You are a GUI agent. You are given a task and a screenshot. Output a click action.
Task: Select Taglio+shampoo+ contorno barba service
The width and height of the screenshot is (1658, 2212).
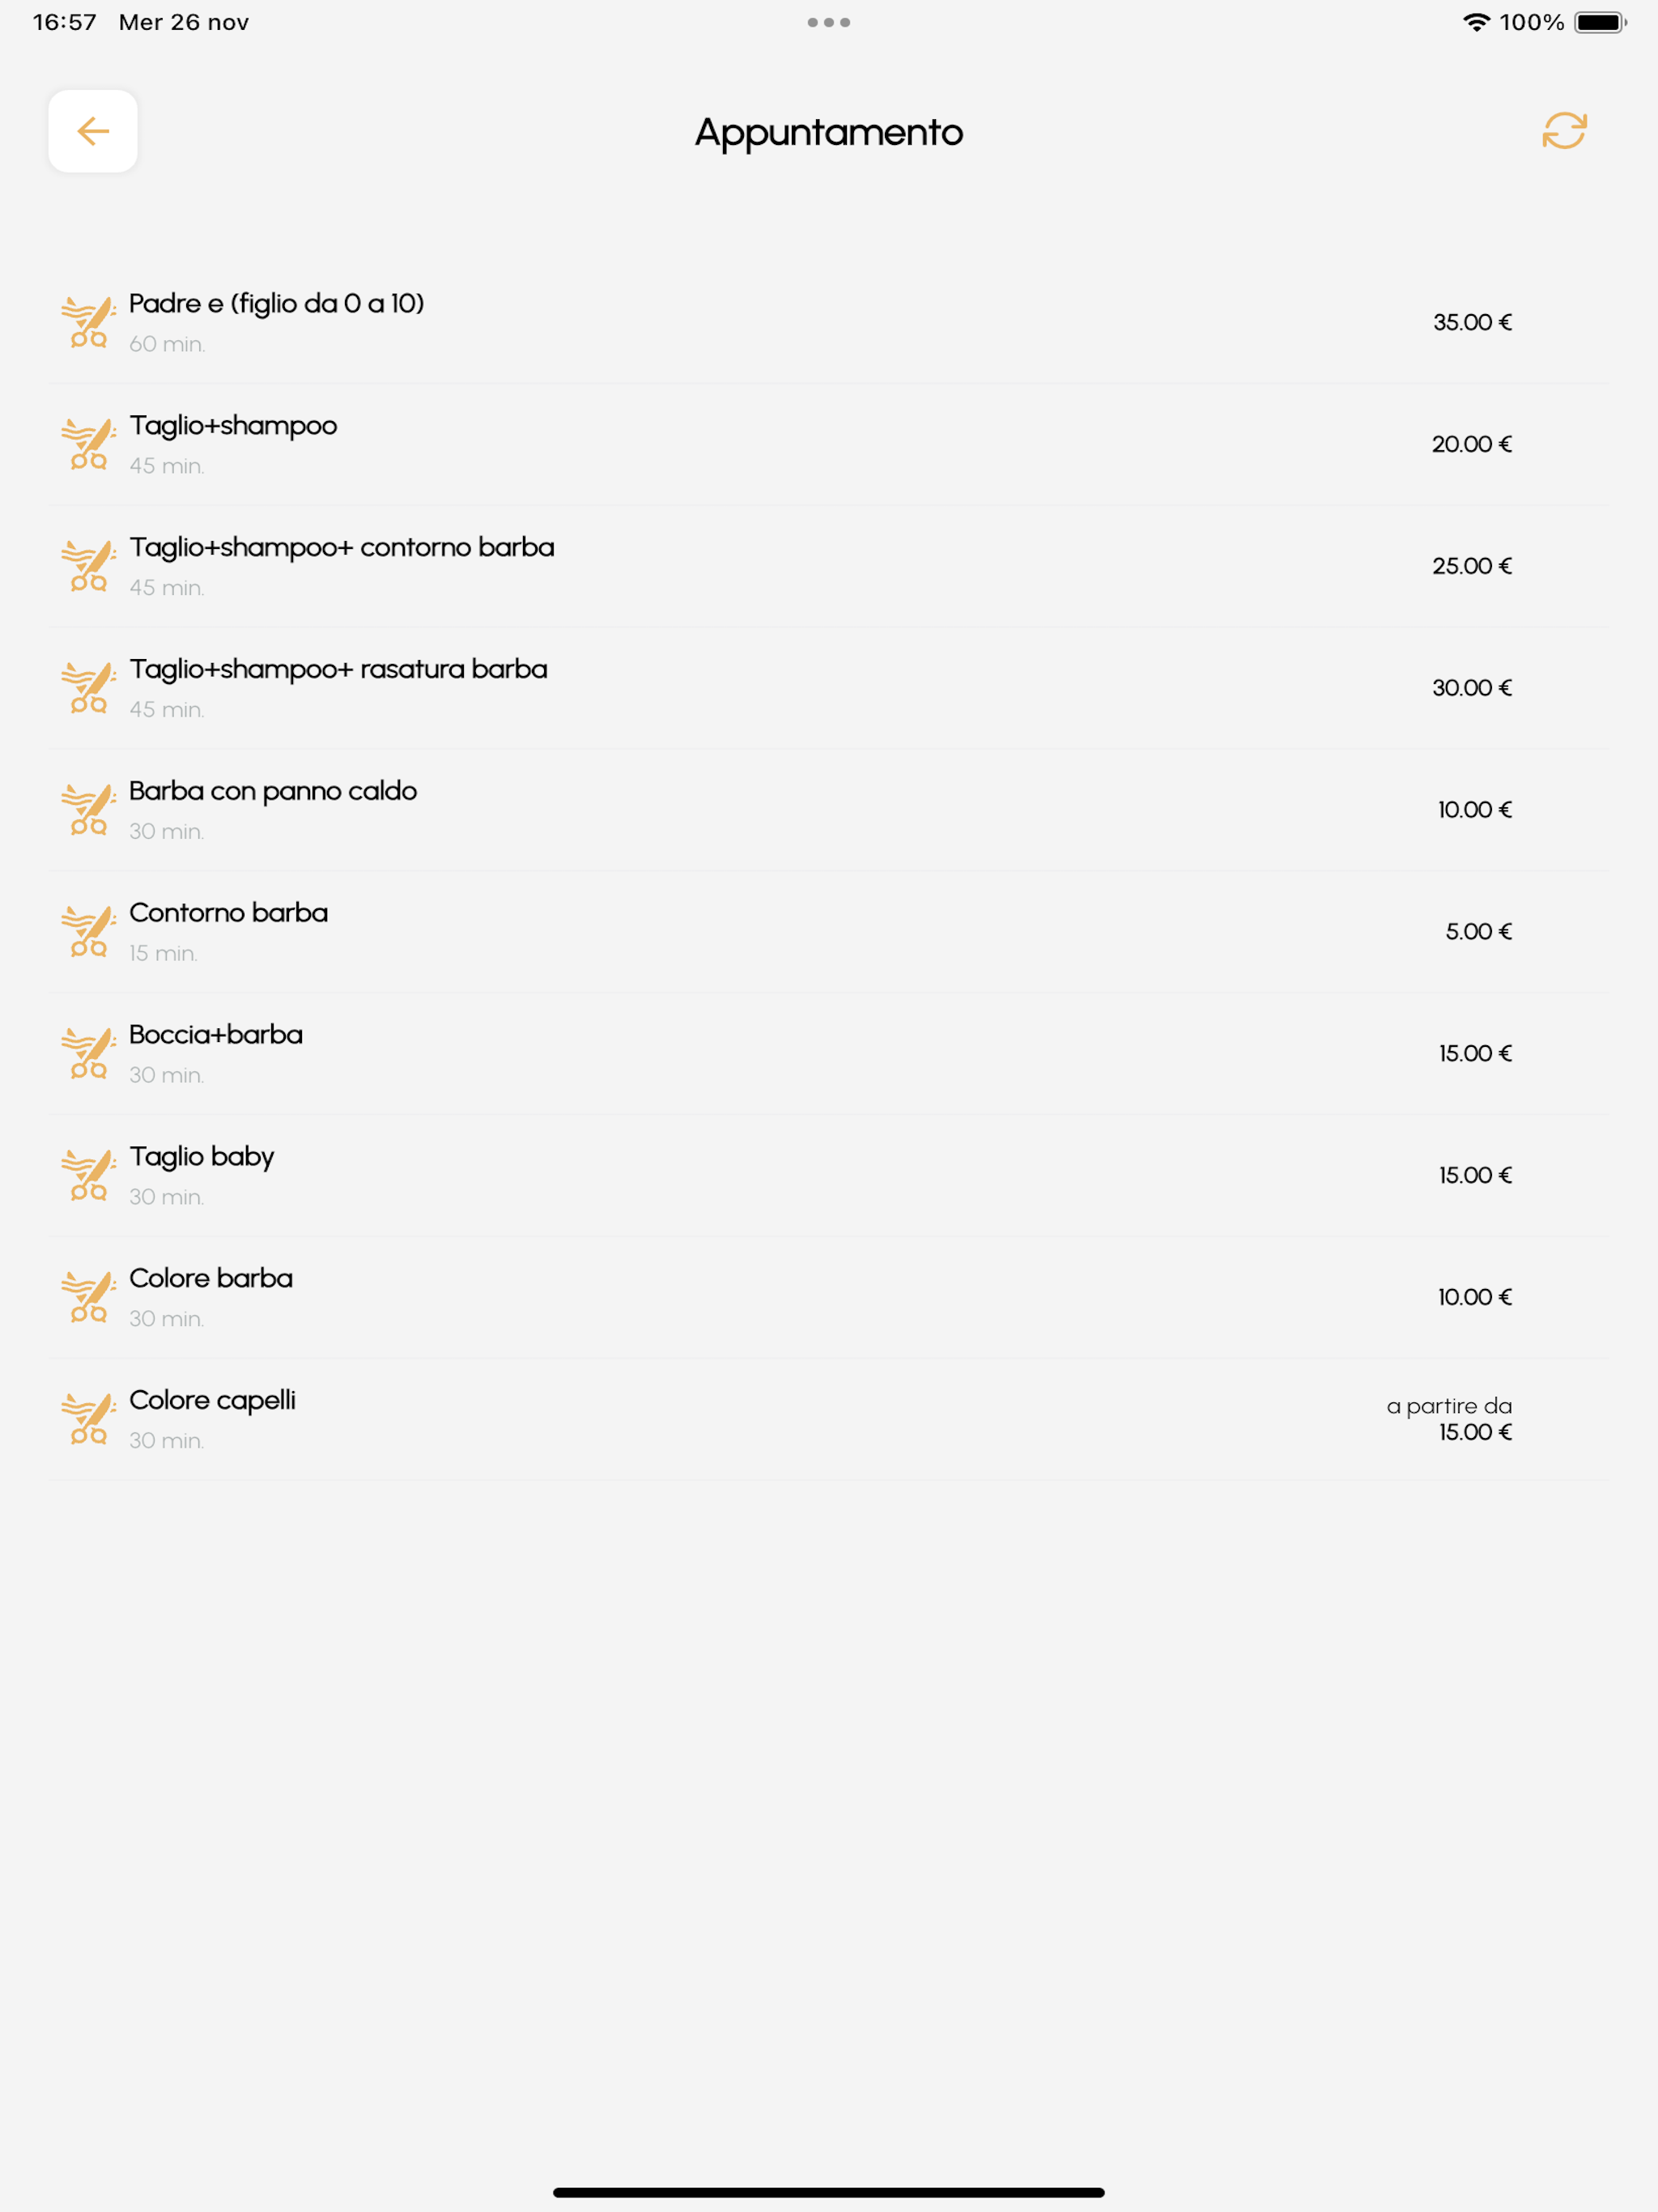[x=828, y=566]
